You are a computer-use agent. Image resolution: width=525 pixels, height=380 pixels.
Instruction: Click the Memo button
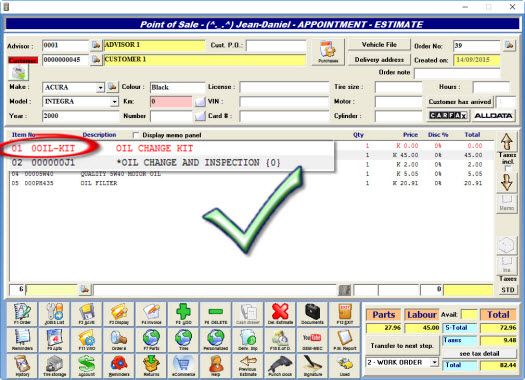[507, 203]
